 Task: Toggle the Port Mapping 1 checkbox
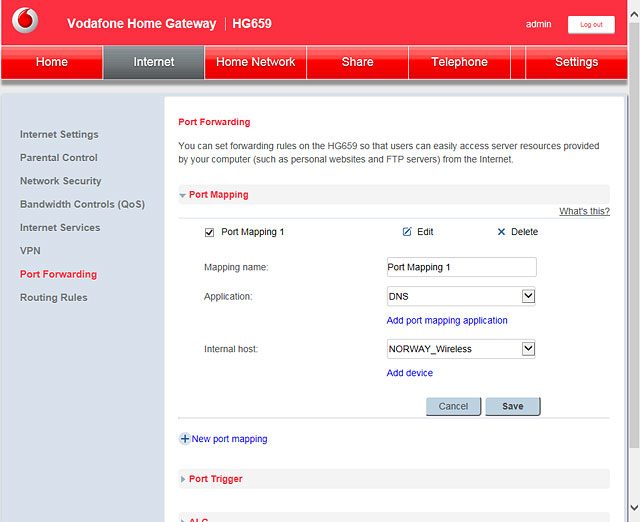[x=209, y=232]
